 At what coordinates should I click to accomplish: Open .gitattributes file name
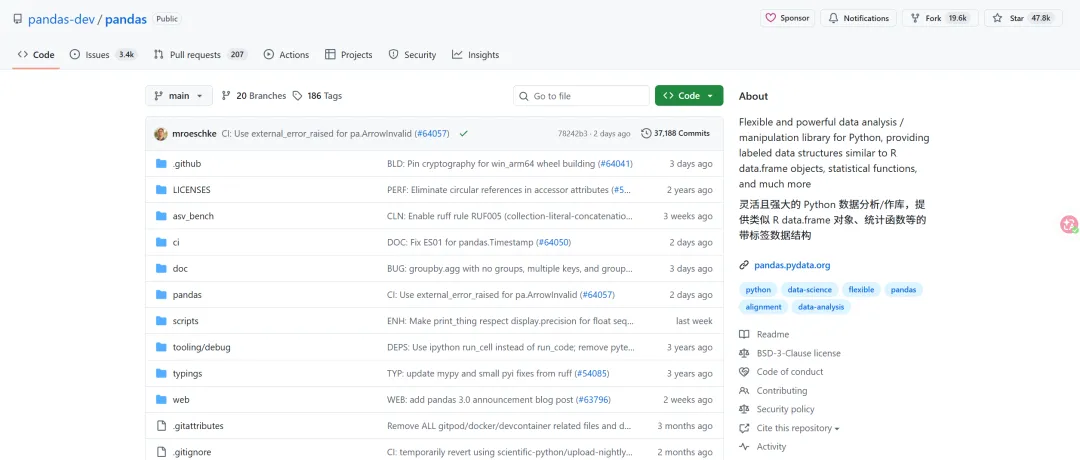pos(198,426)
